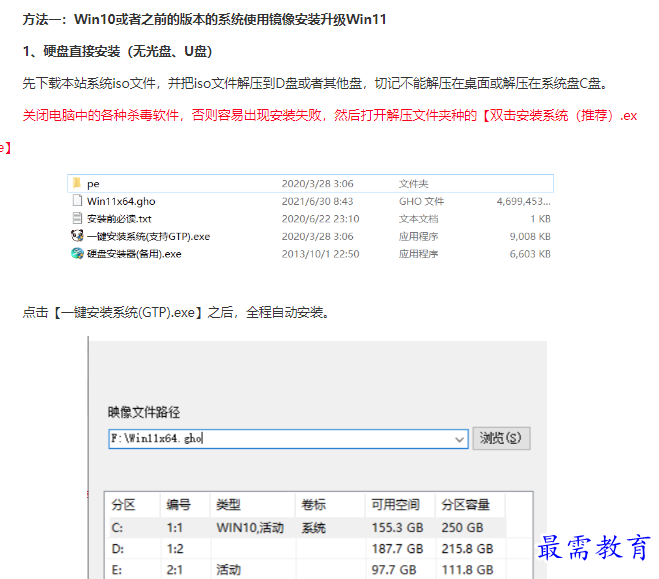Click the 硬盘安装器(备用).exe globe icon
The image size is (659, 579).
pyautogui.click(x=77, y=253)
